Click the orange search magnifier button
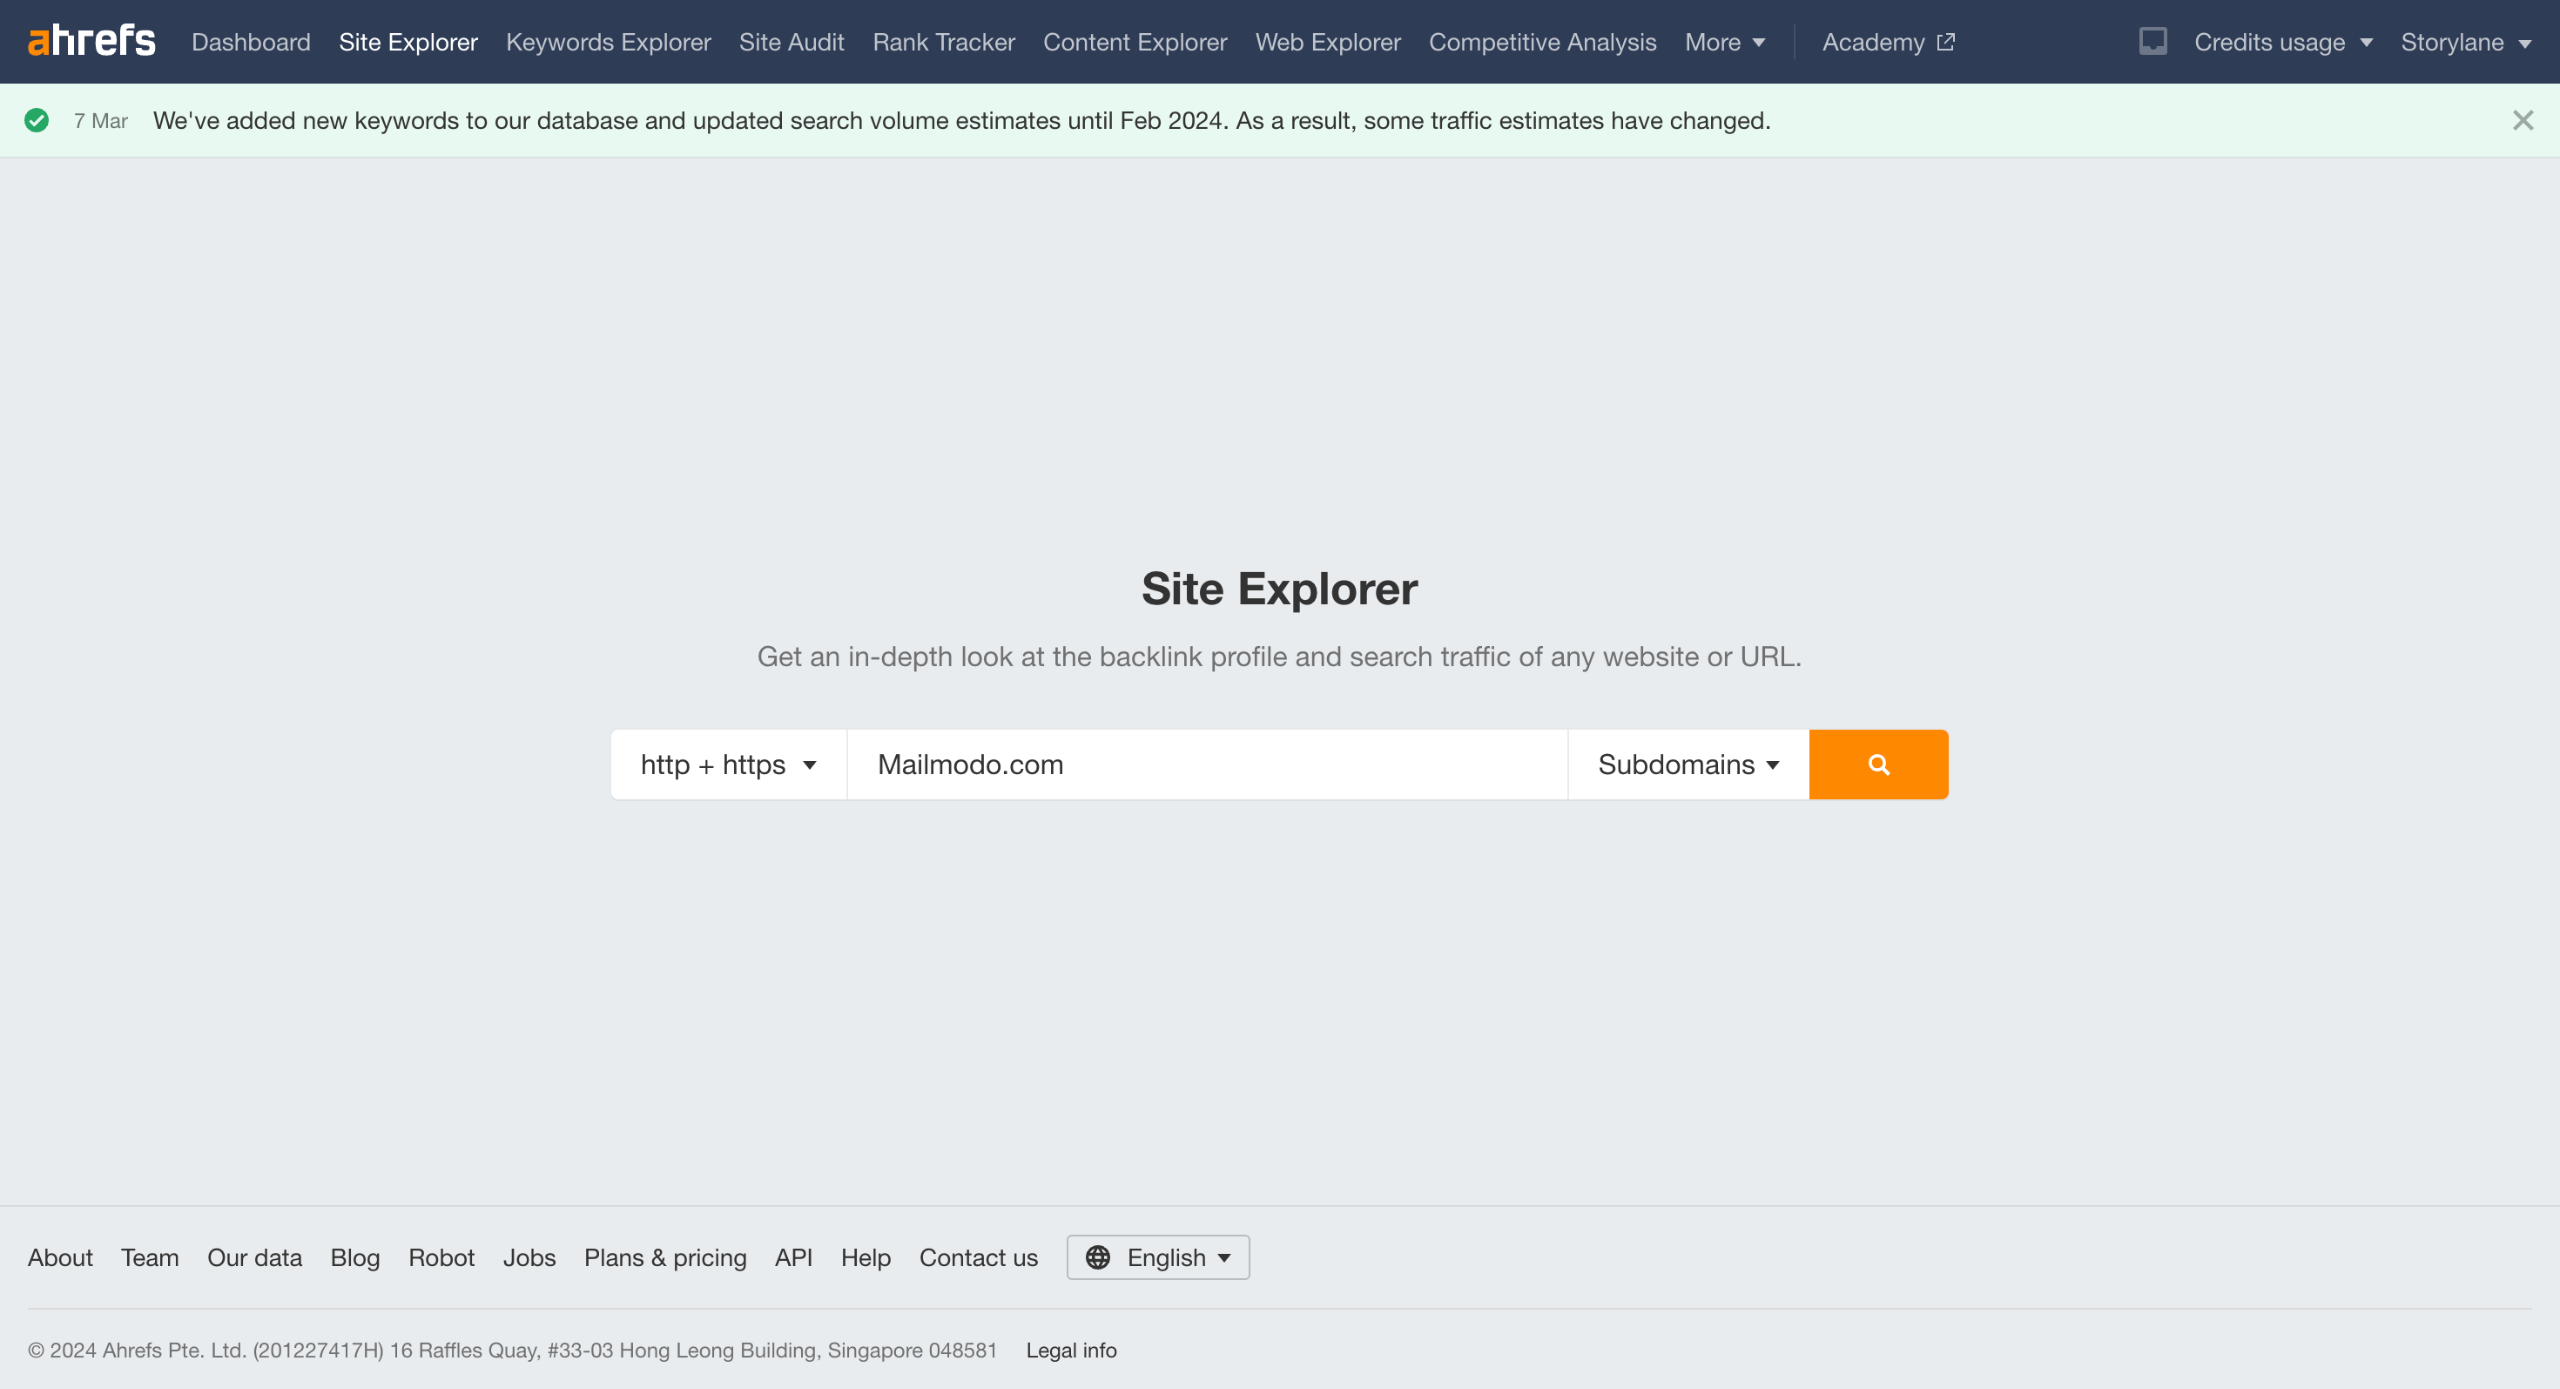This screenshot has width=2560, height=1389. (x=1878, y=764)
